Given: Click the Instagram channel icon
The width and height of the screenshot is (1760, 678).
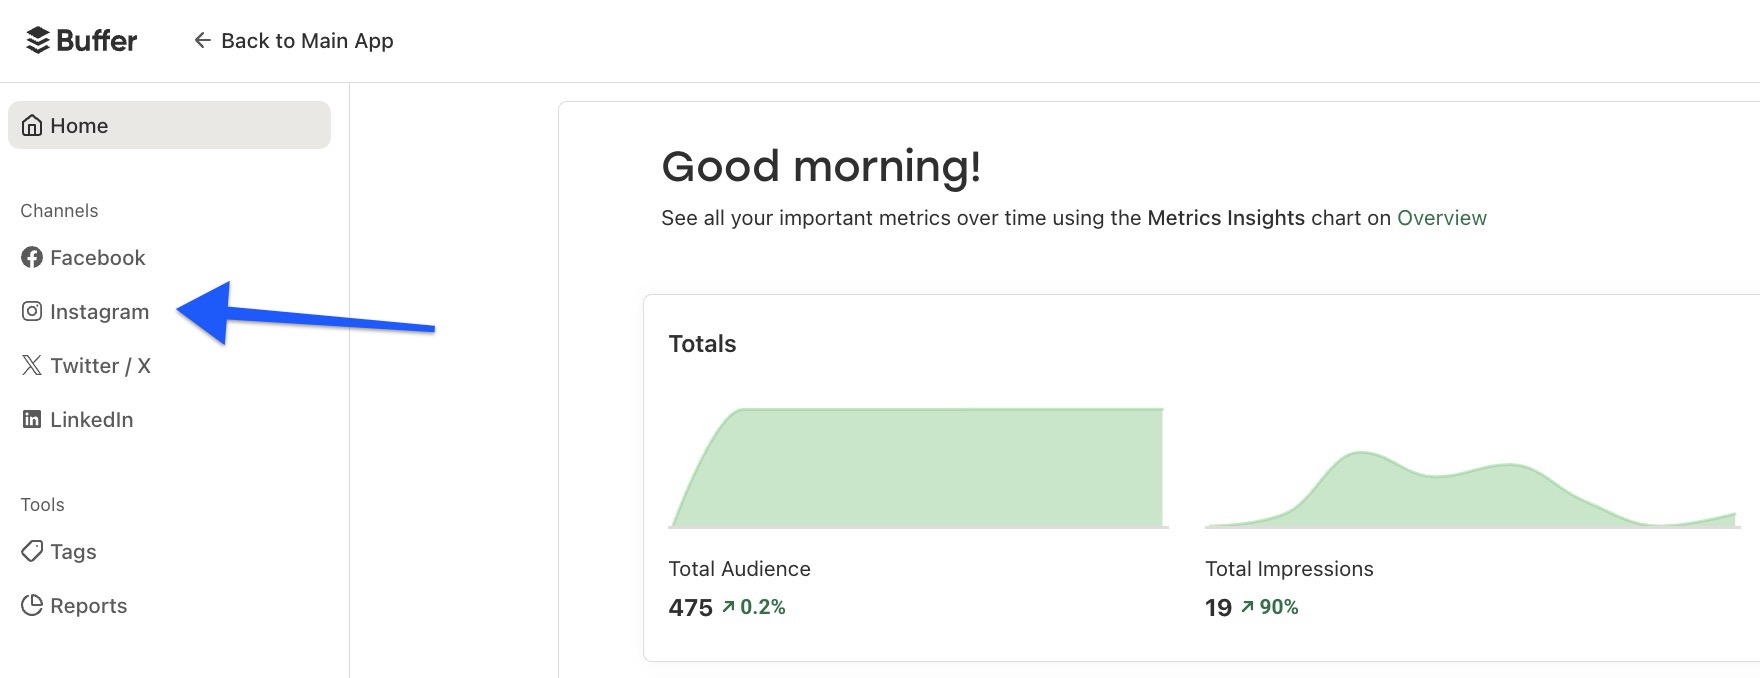Looking at the screenshot, I should [x=32, y=312].
